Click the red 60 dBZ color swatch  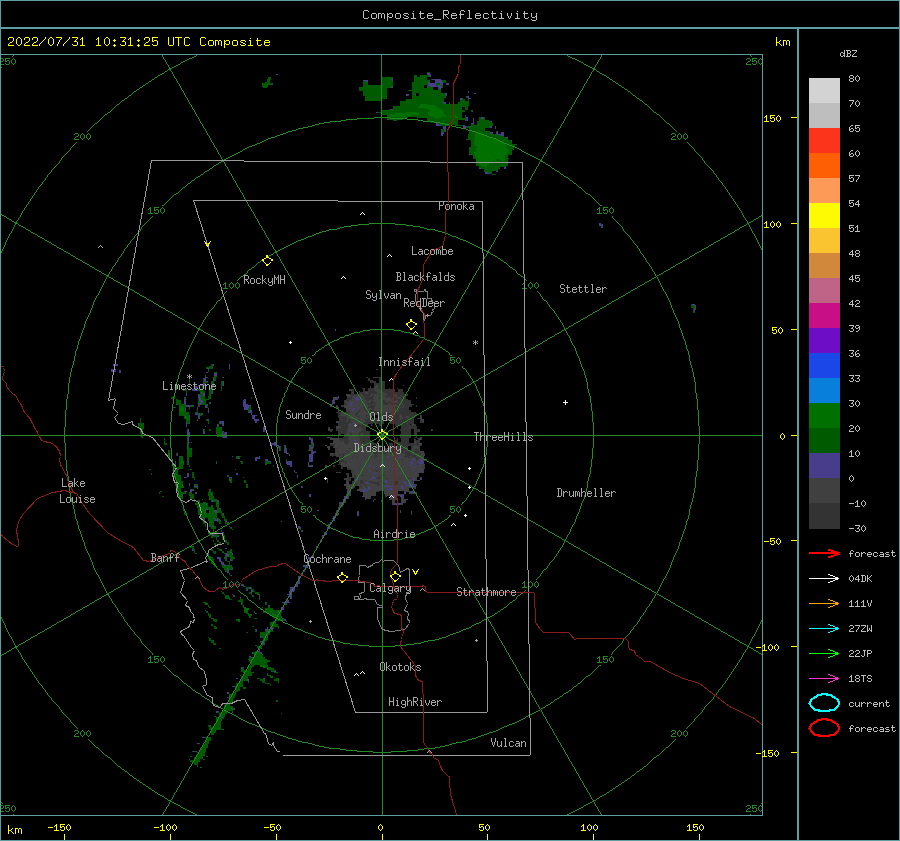824,141
